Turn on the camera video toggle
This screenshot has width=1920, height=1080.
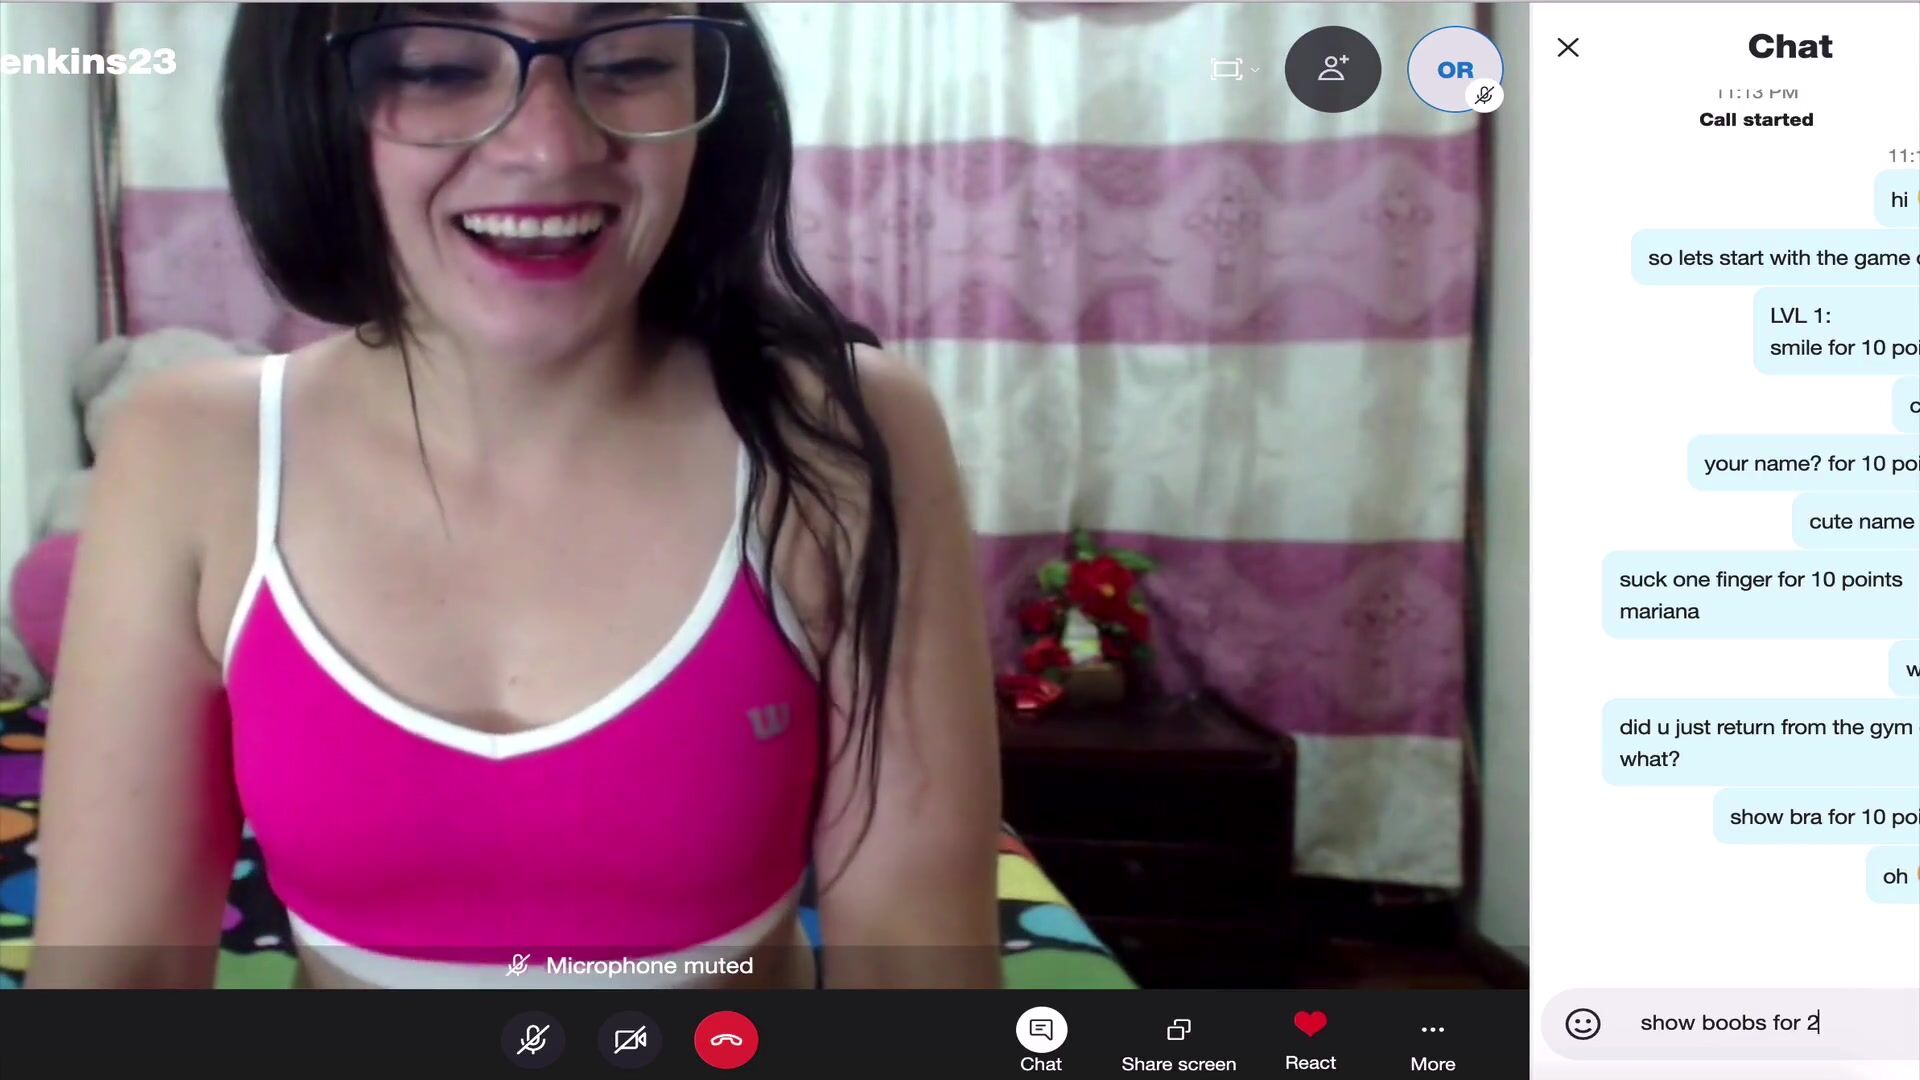(630, 1040)
